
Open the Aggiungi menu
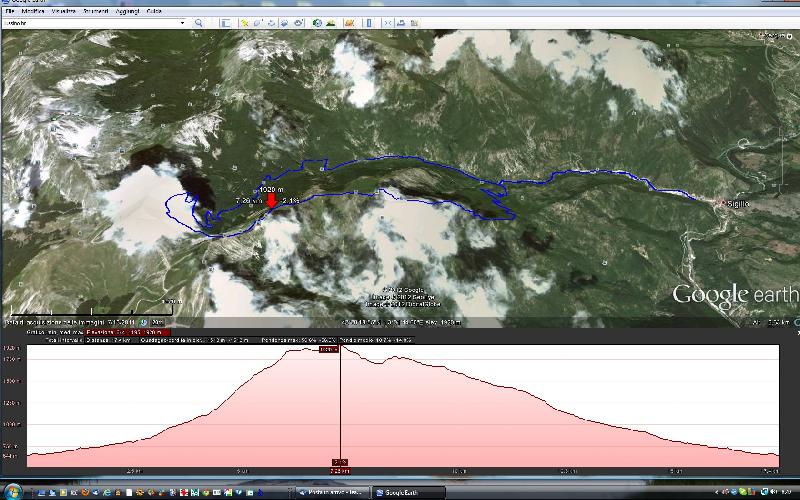click(x=128, y=11)
